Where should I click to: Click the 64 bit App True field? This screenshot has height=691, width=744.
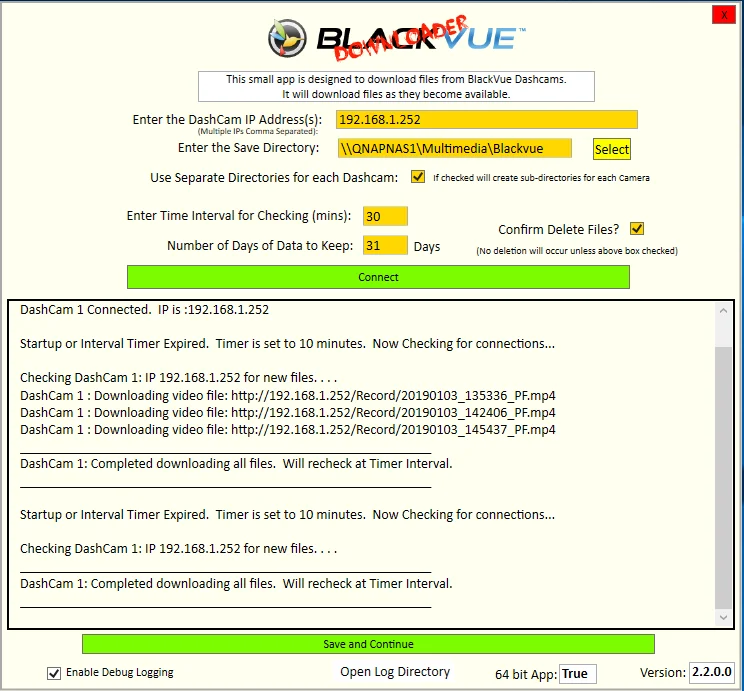pyautogui.click(x=577, y=674)
